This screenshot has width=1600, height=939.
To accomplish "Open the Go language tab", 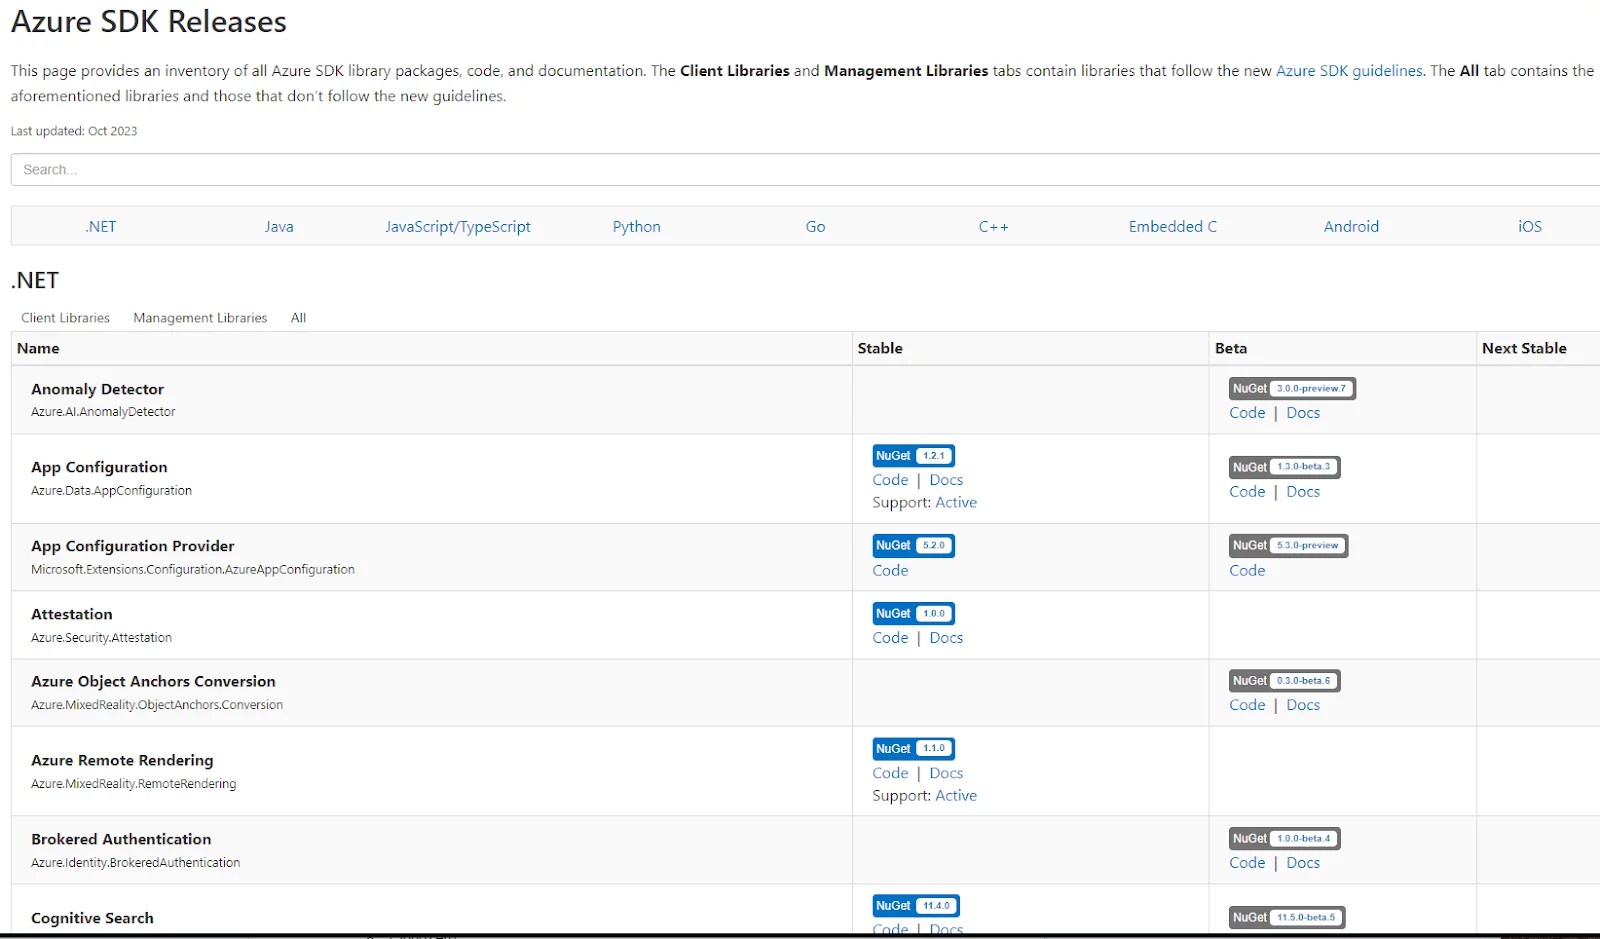I will [x=816, y=226].
